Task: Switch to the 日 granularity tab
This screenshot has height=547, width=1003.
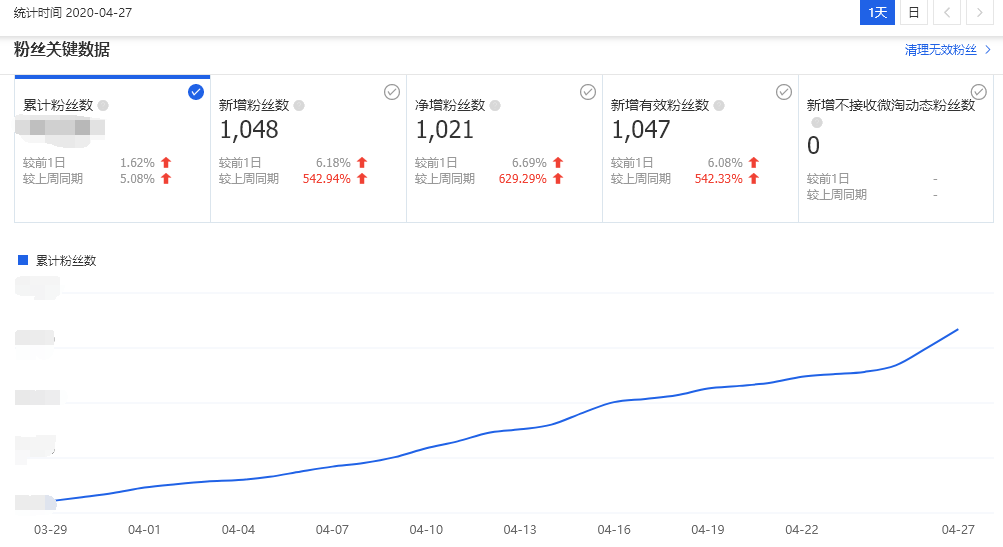Action: (913, 12)
